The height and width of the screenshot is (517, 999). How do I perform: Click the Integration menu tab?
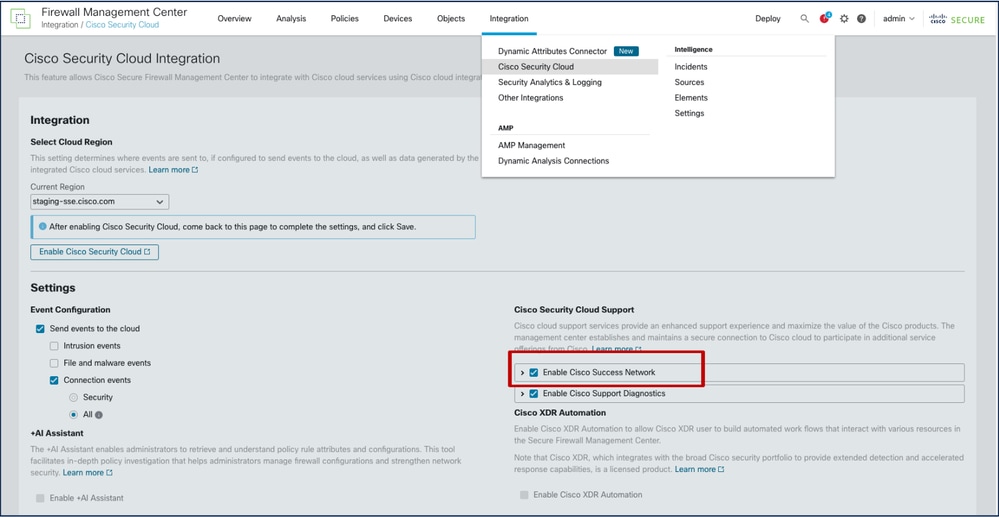click(509, 18)
